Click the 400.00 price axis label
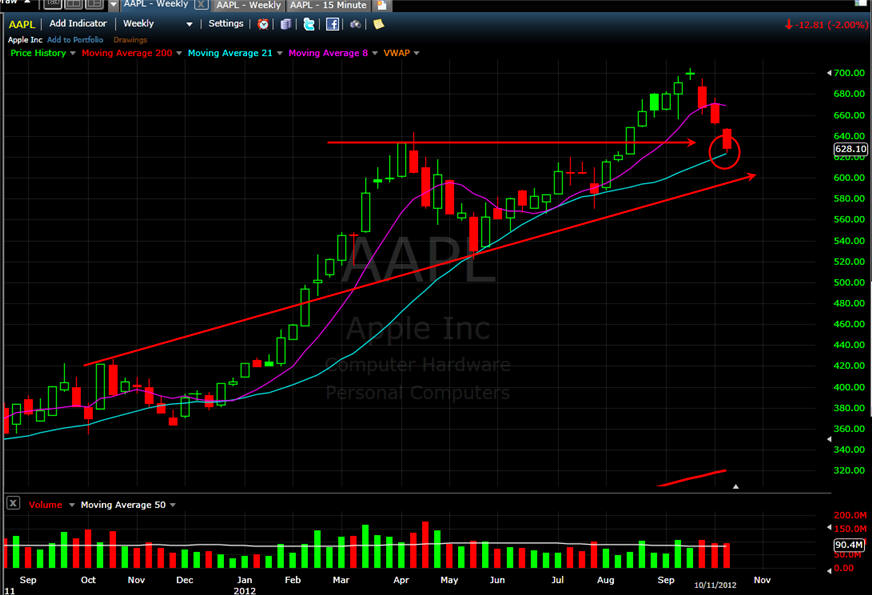This screenshot has height=595, width=872. pos(849,387)
